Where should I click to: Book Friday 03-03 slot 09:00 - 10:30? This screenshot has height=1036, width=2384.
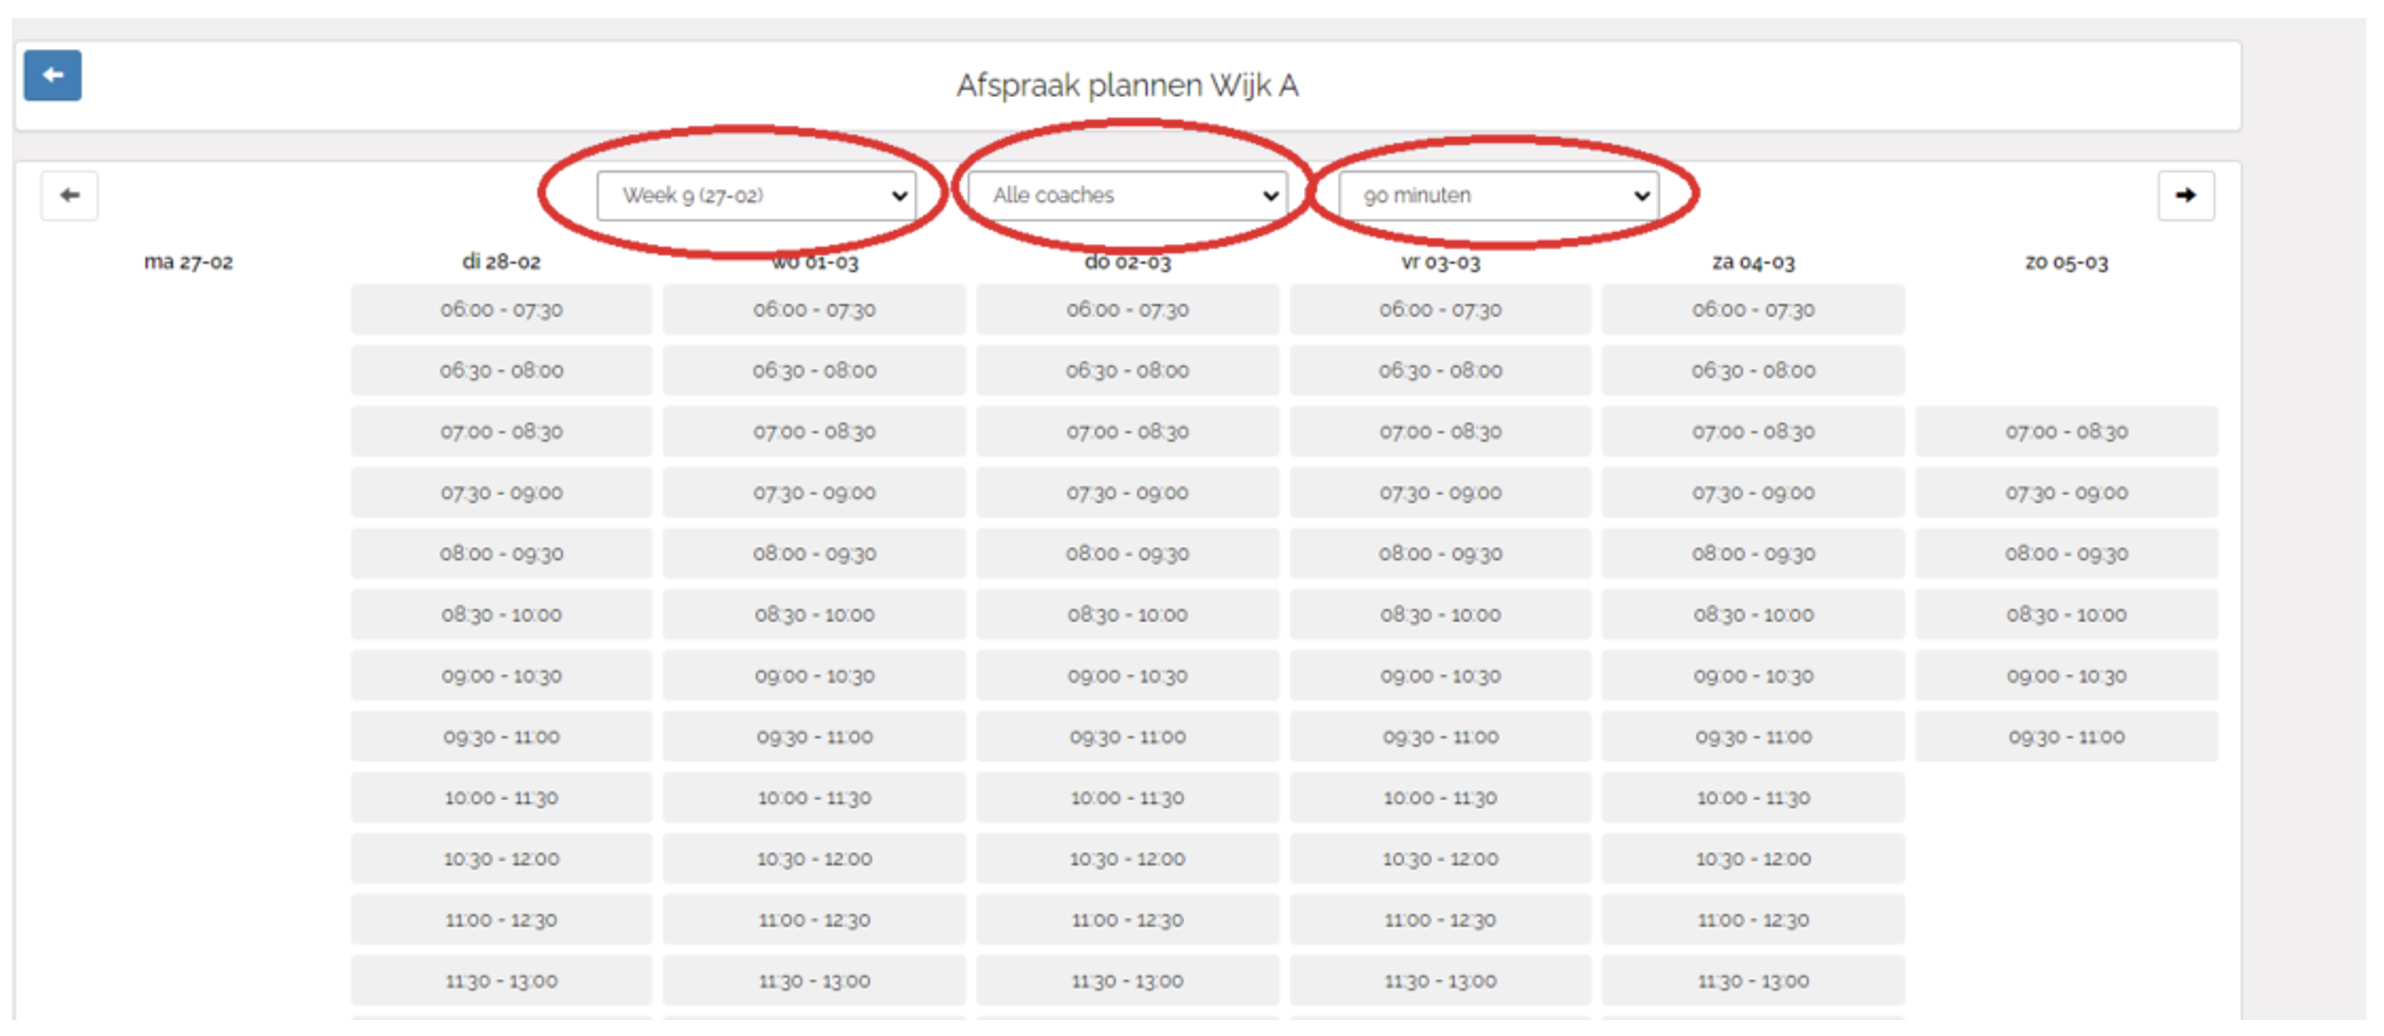tap(1440, 676)
